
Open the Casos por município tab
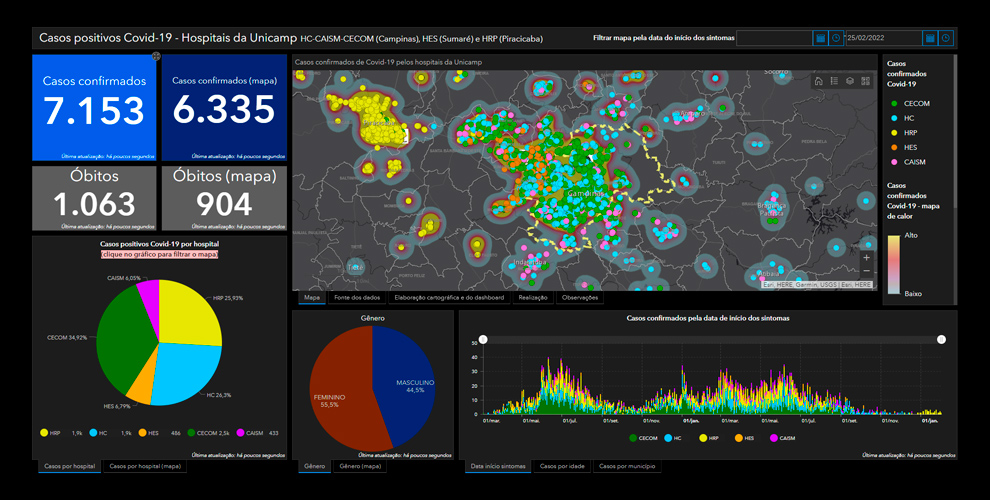pos(626,466)
